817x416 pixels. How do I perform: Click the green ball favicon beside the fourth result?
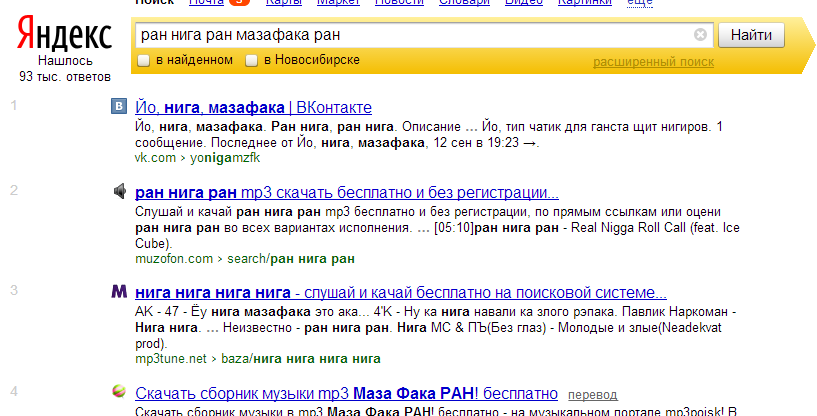[119, 390]
